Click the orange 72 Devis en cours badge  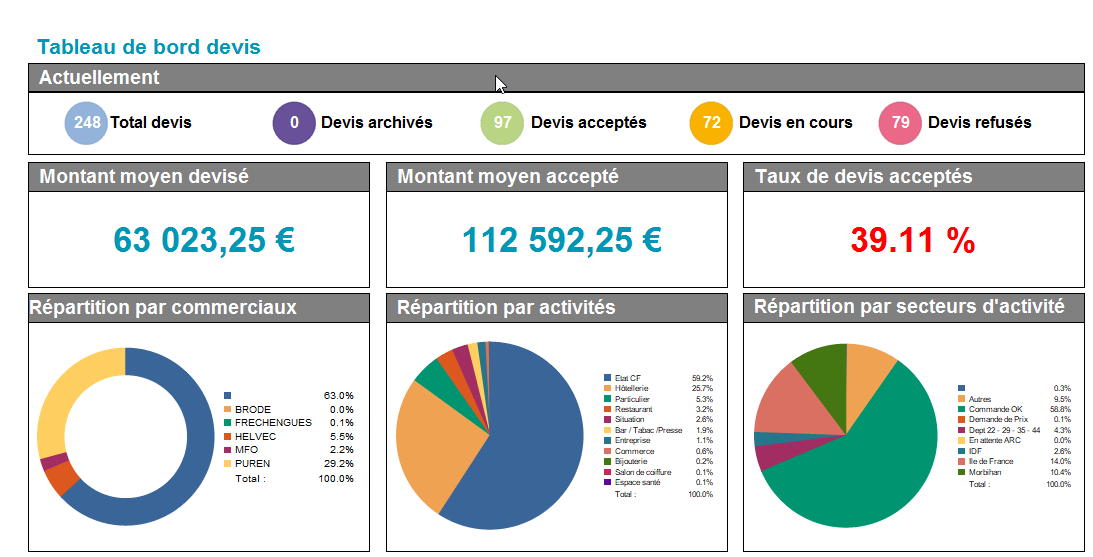[711, 123]
